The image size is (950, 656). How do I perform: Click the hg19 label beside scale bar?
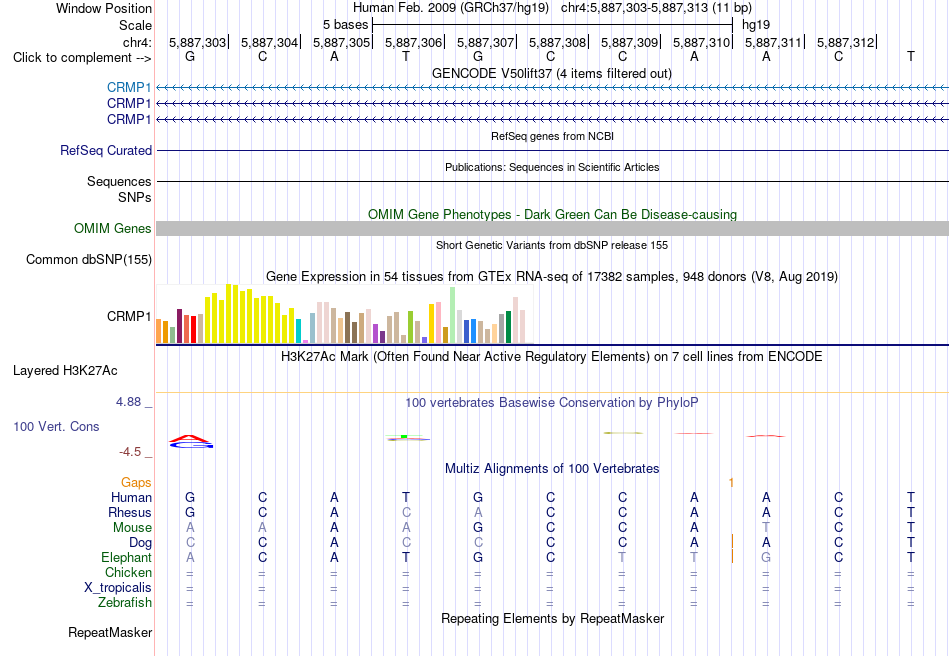[756, 25]
